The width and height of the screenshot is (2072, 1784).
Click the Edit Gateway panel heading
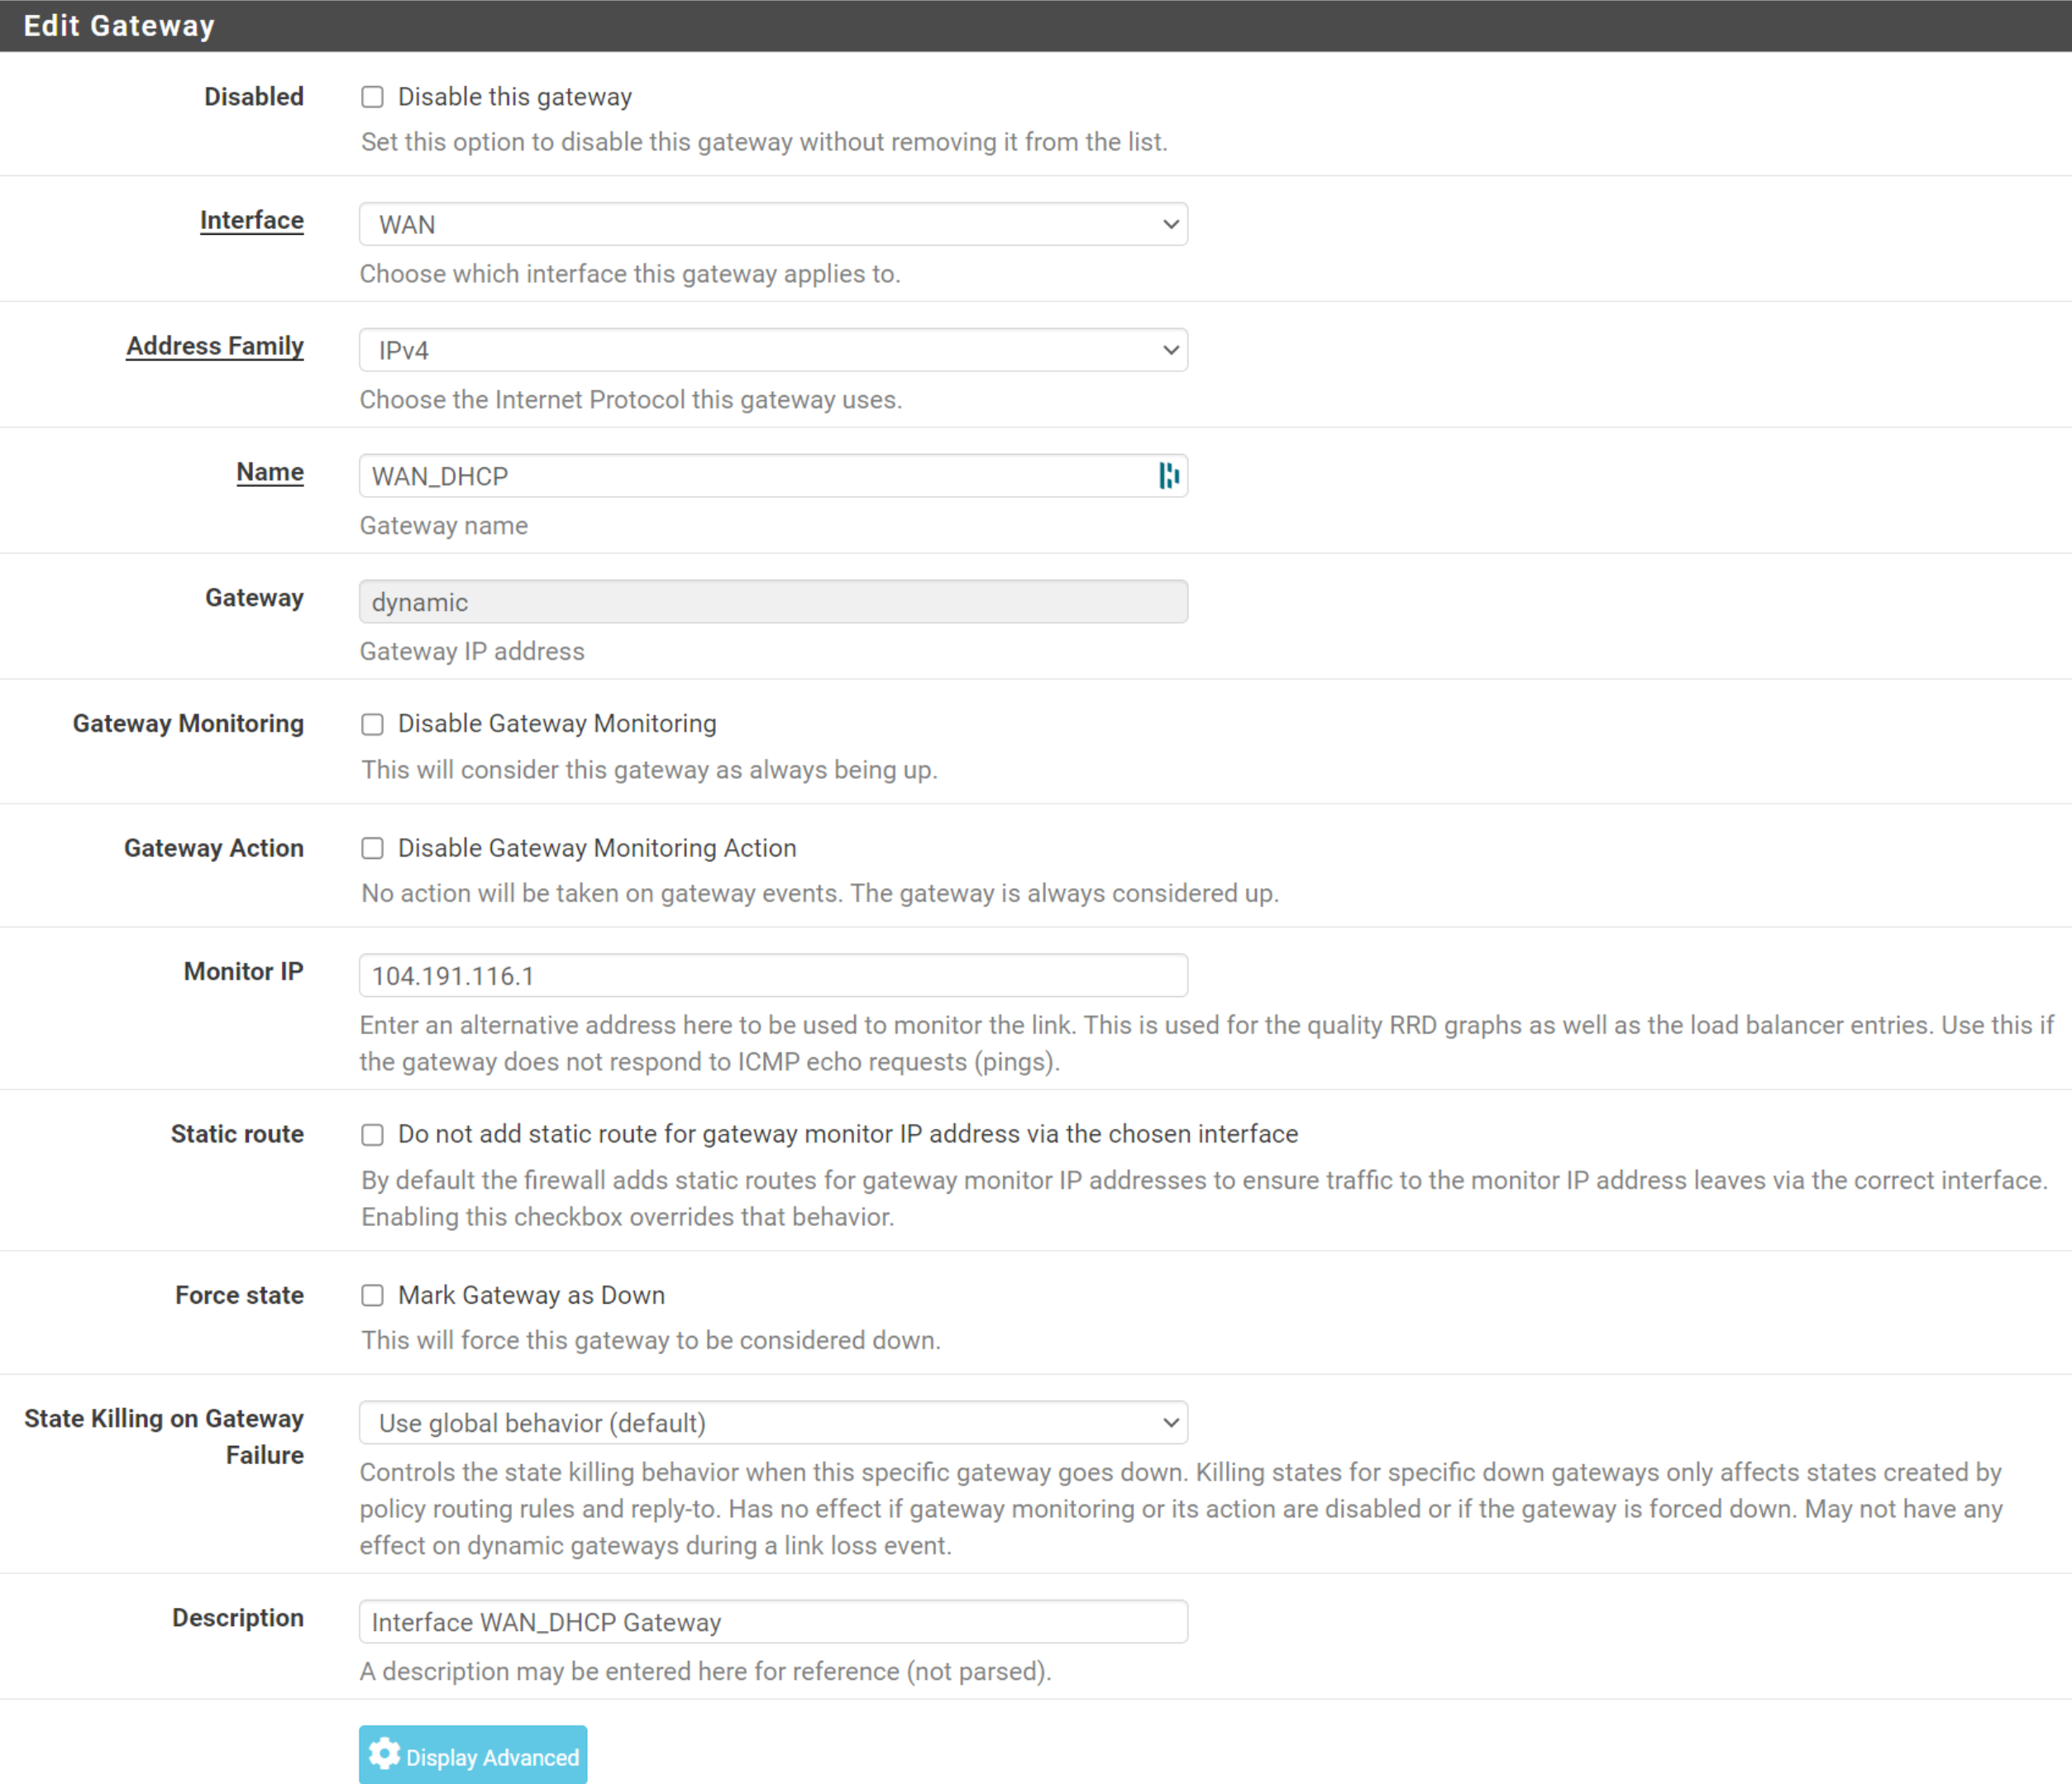pos(119,26)
